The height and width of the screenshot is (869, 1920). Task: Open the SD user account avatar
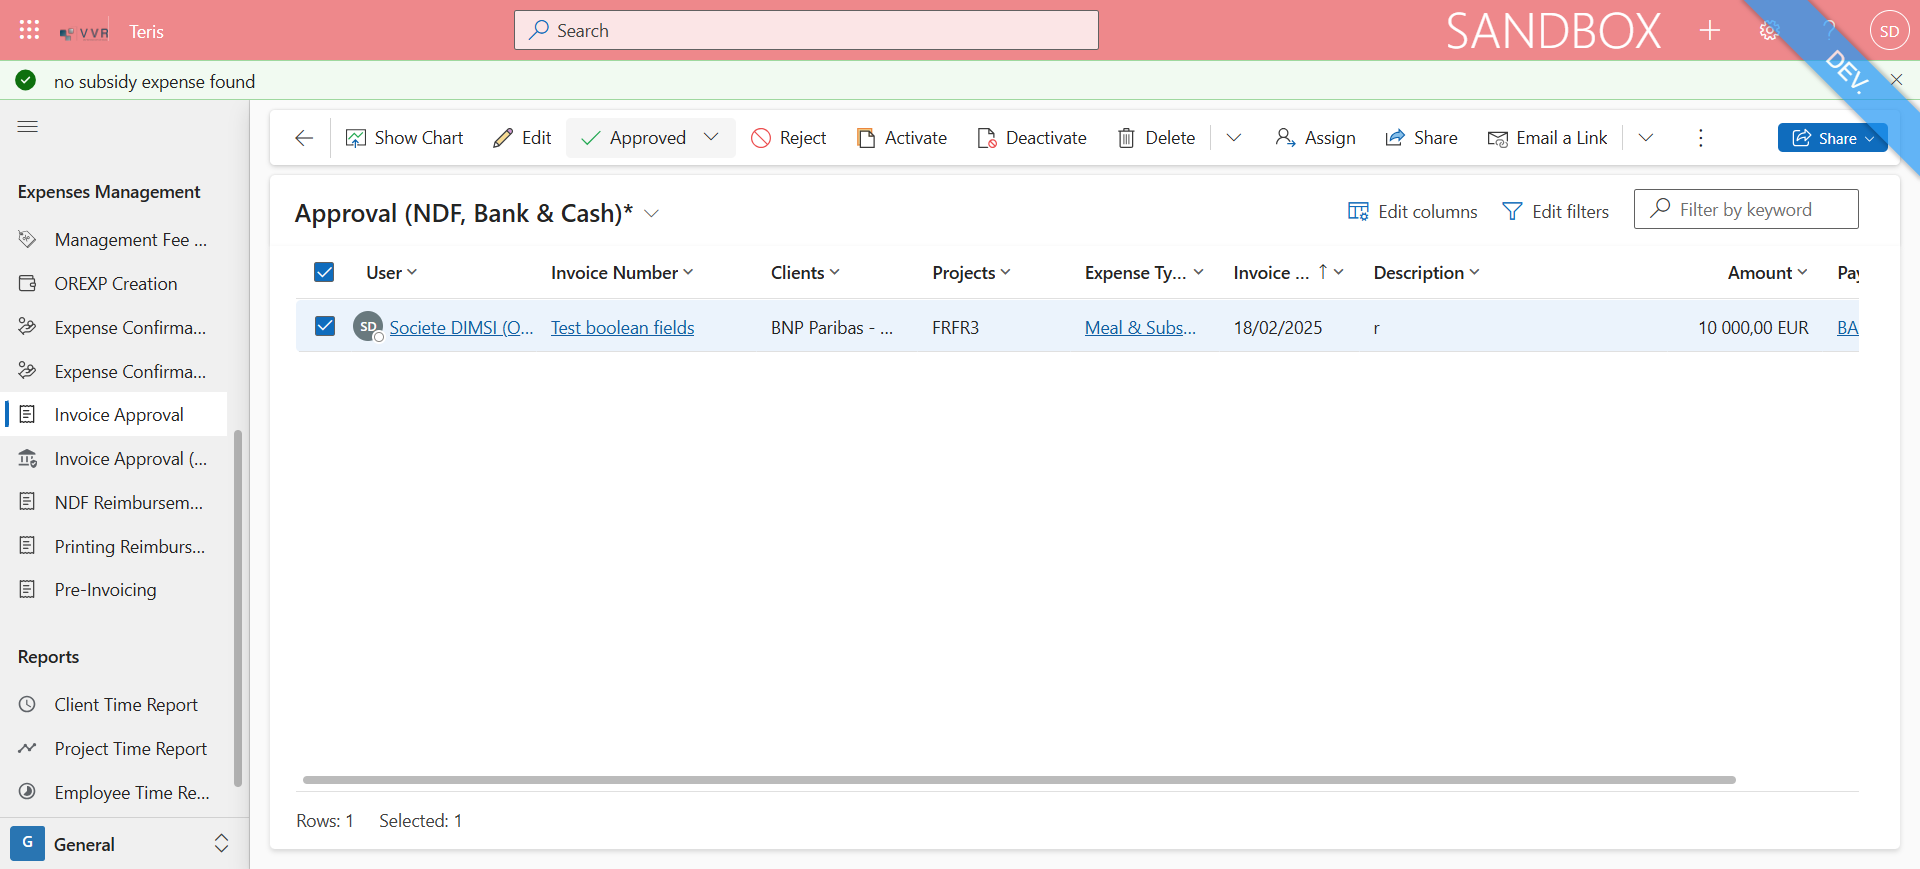point(1889,31)
